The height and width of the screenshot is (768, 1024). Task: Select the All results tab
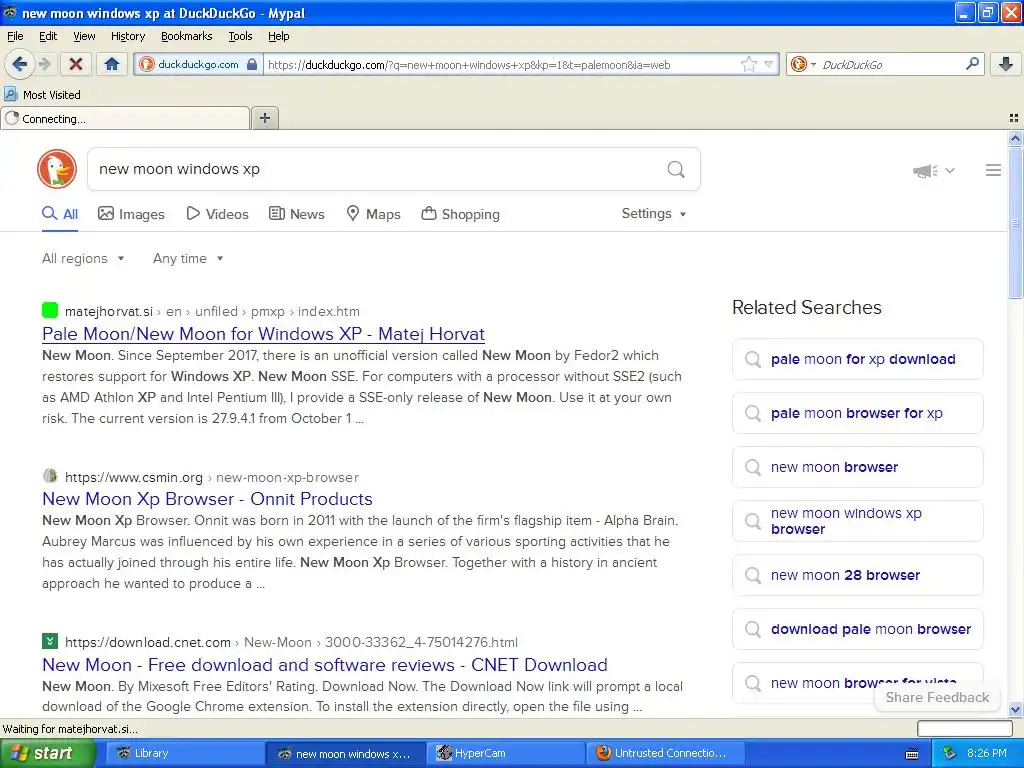59,214
